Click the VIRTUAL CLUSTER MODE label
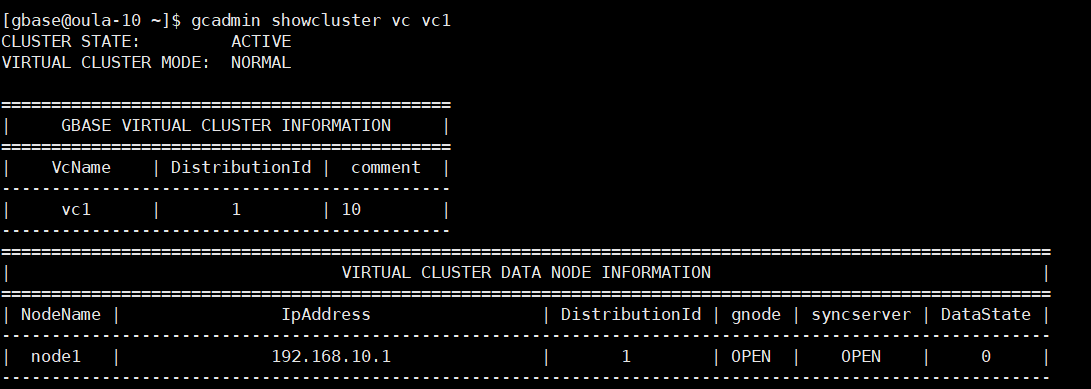1091x389 pixels. point(106,63)
